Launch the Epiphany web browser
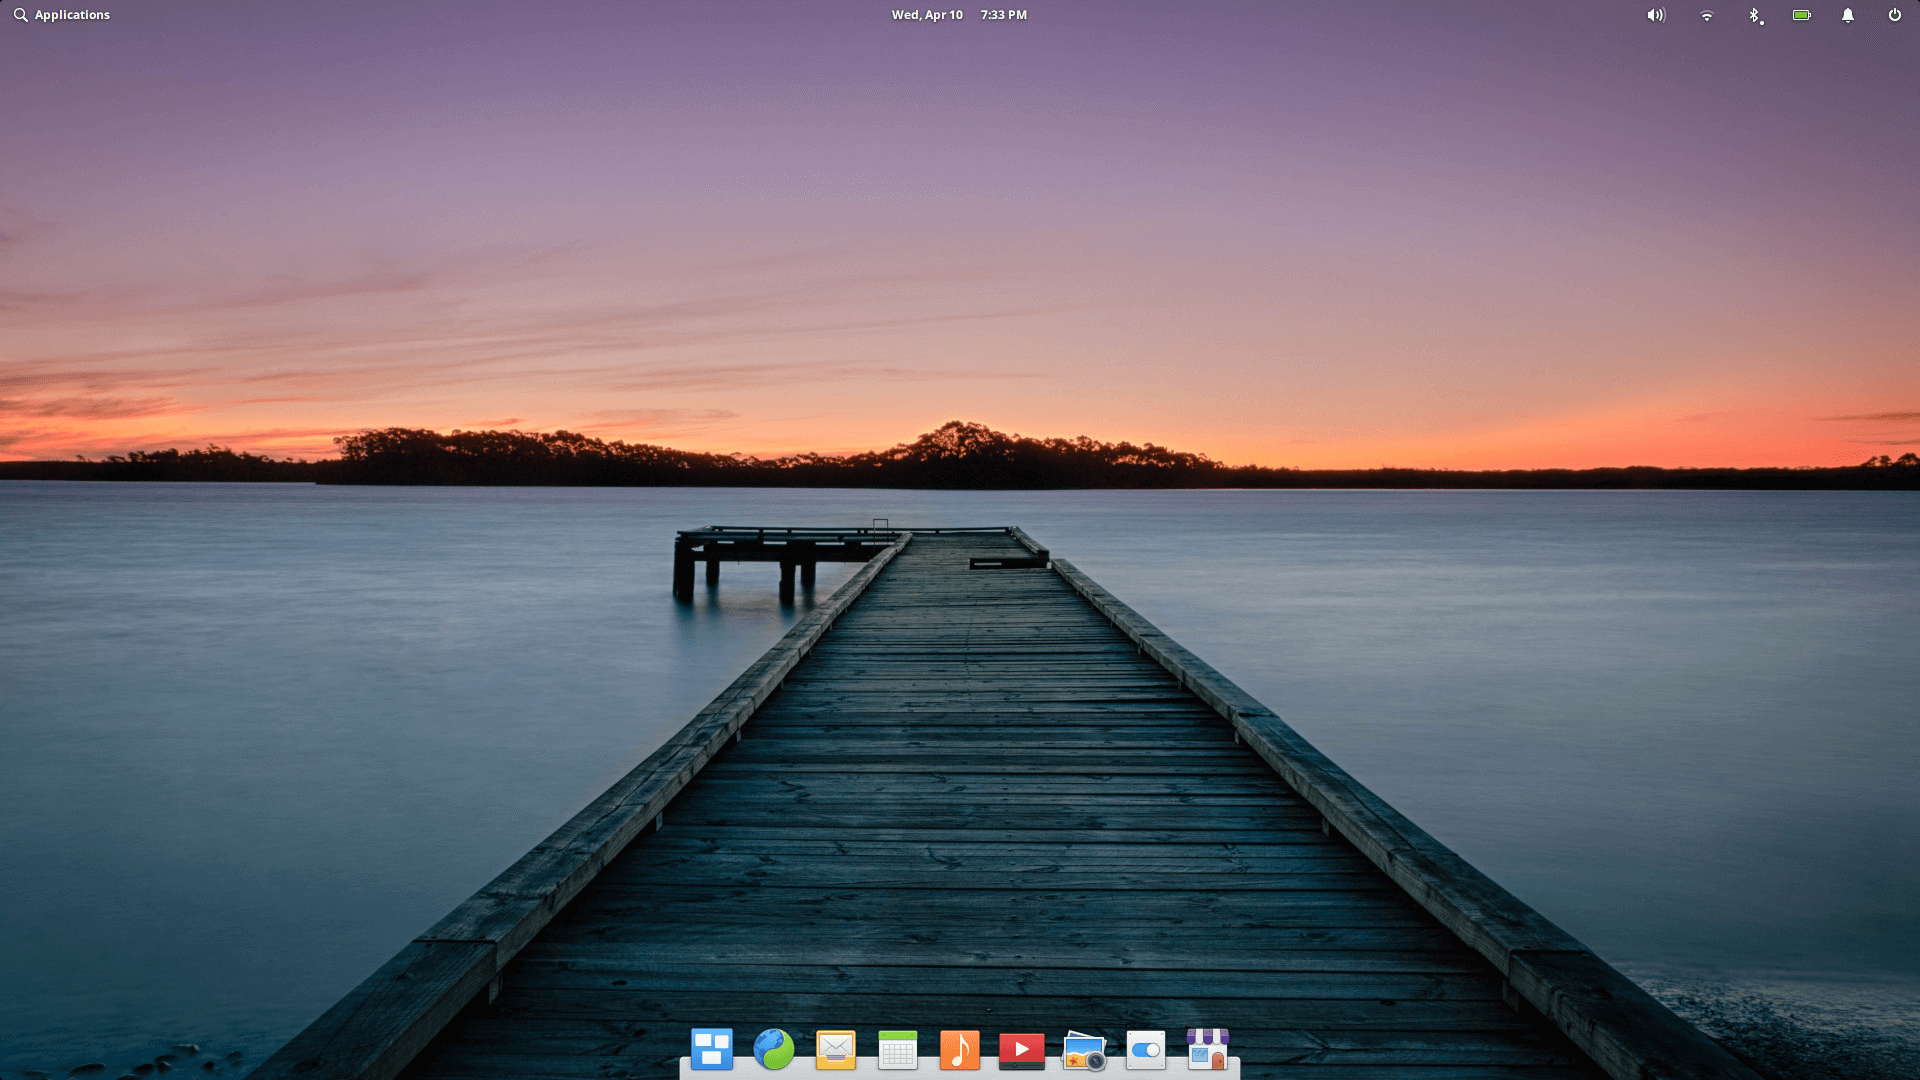This screenshot has height=1080, width=1920. click(774, 1050)
